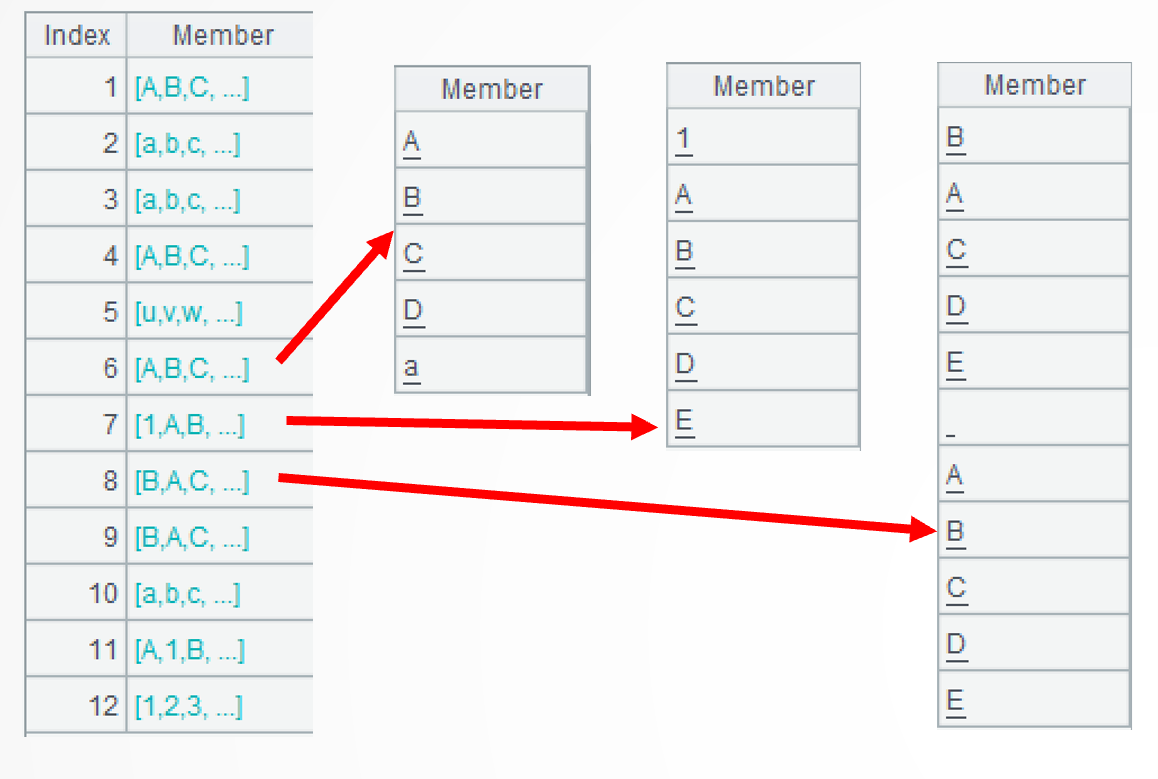Select the [B,A,C, ...] member in row 9
This screenshot has height=779, width=1158.
point(191,538)
